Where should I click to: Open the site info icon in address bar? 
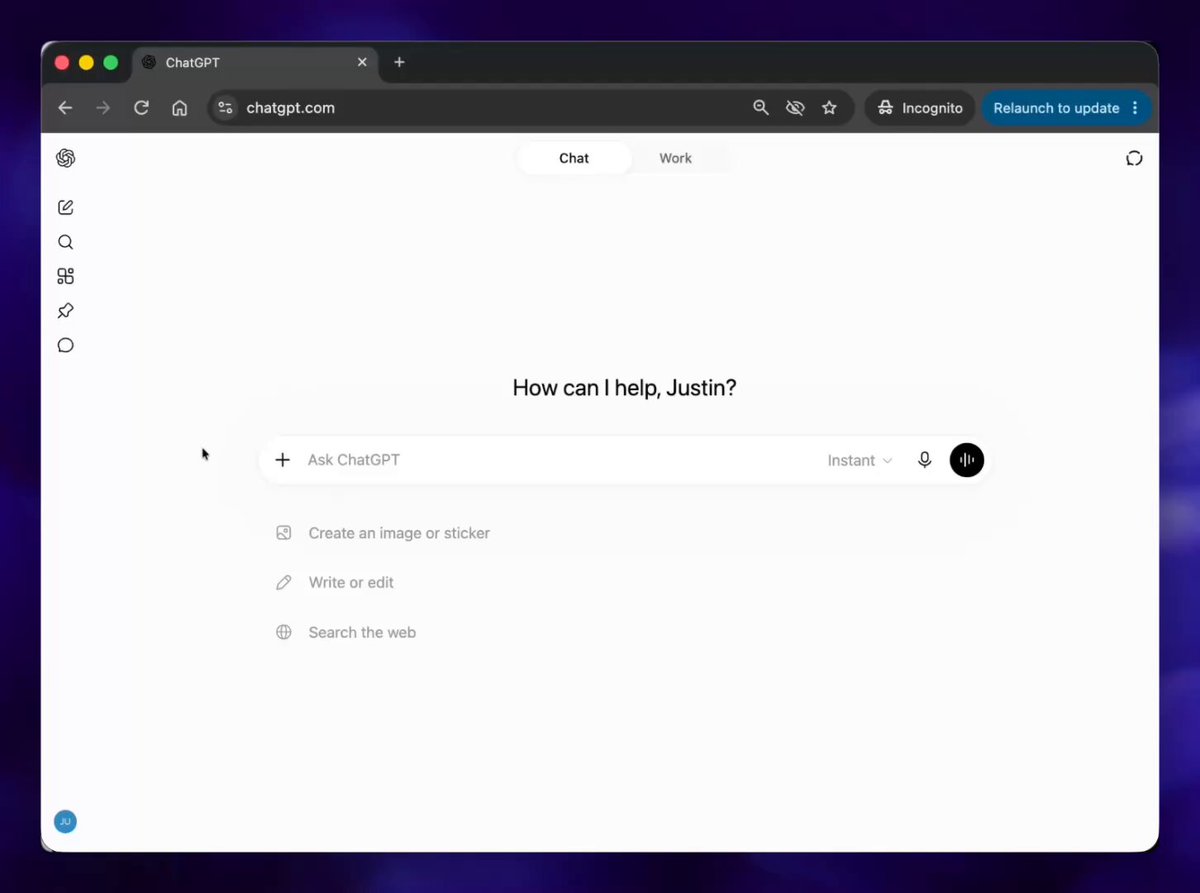pos(225,108)
